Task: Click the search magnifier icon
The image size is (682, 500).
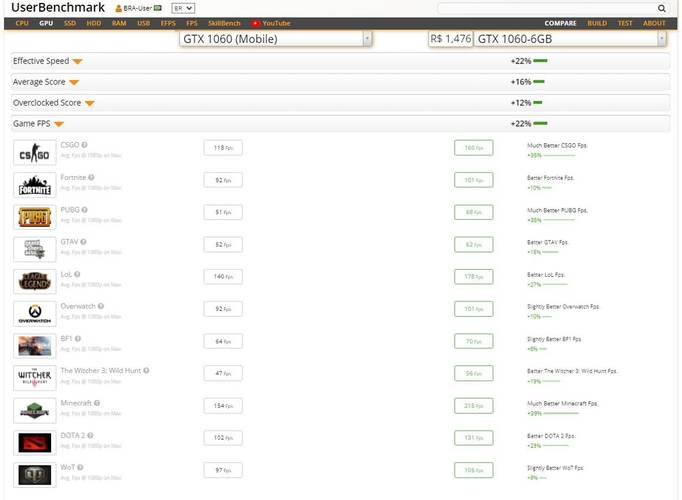Action: 662,8
